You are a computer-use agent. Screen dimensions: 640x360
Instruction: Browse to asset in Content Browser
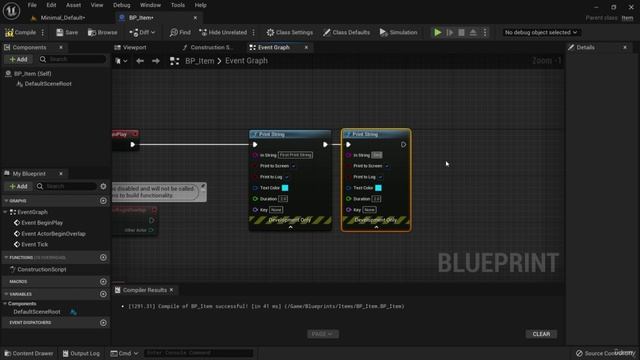tap(102, 32)
